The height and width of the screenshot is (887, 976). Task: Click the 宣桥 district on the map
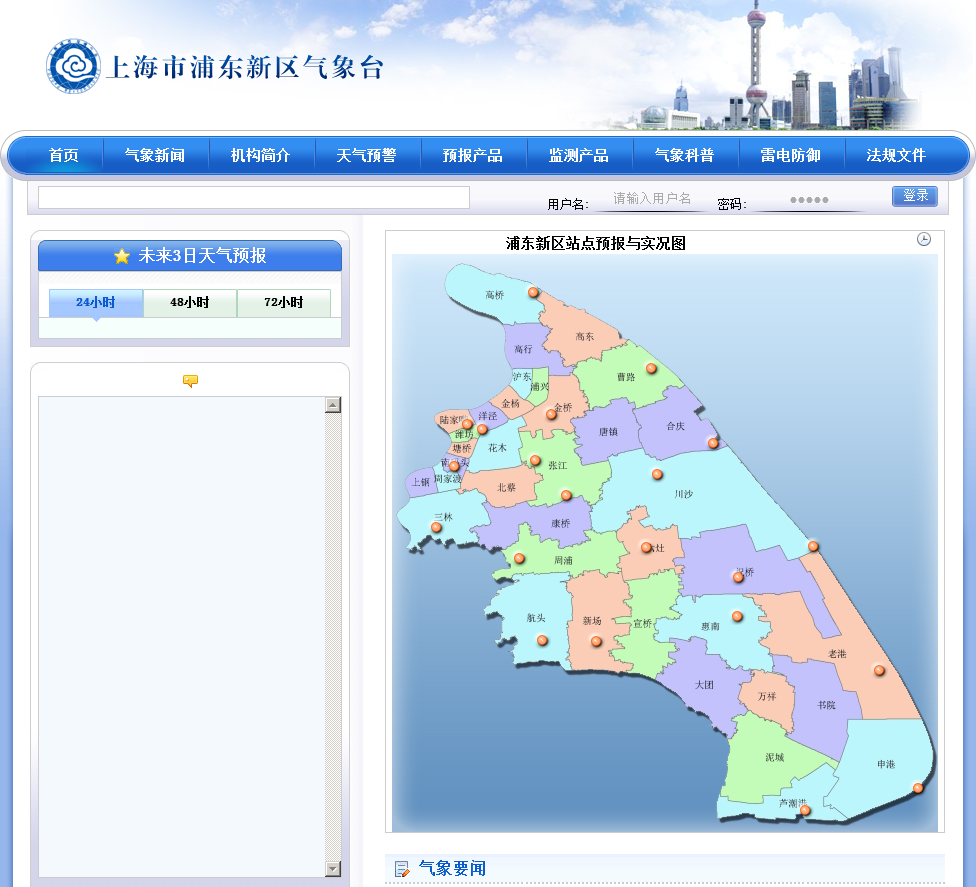642,623
